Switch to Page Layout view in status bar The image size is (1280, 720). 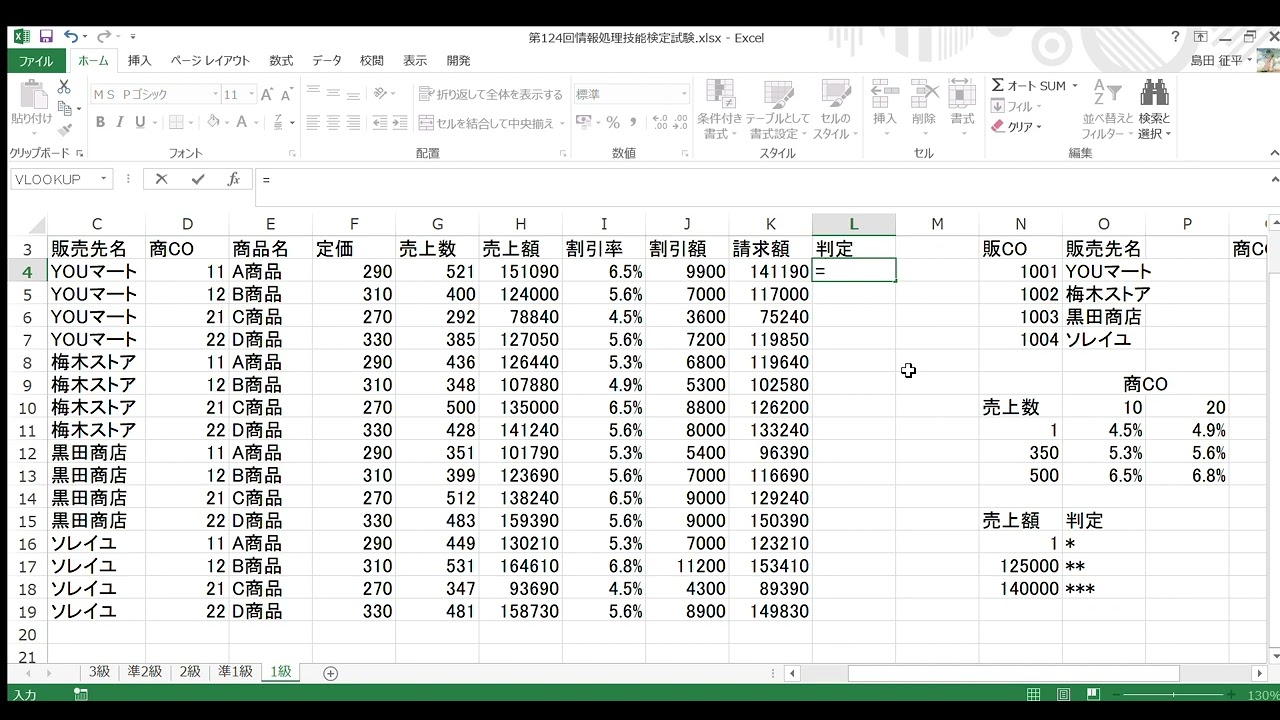click(x=1063, y=694)
